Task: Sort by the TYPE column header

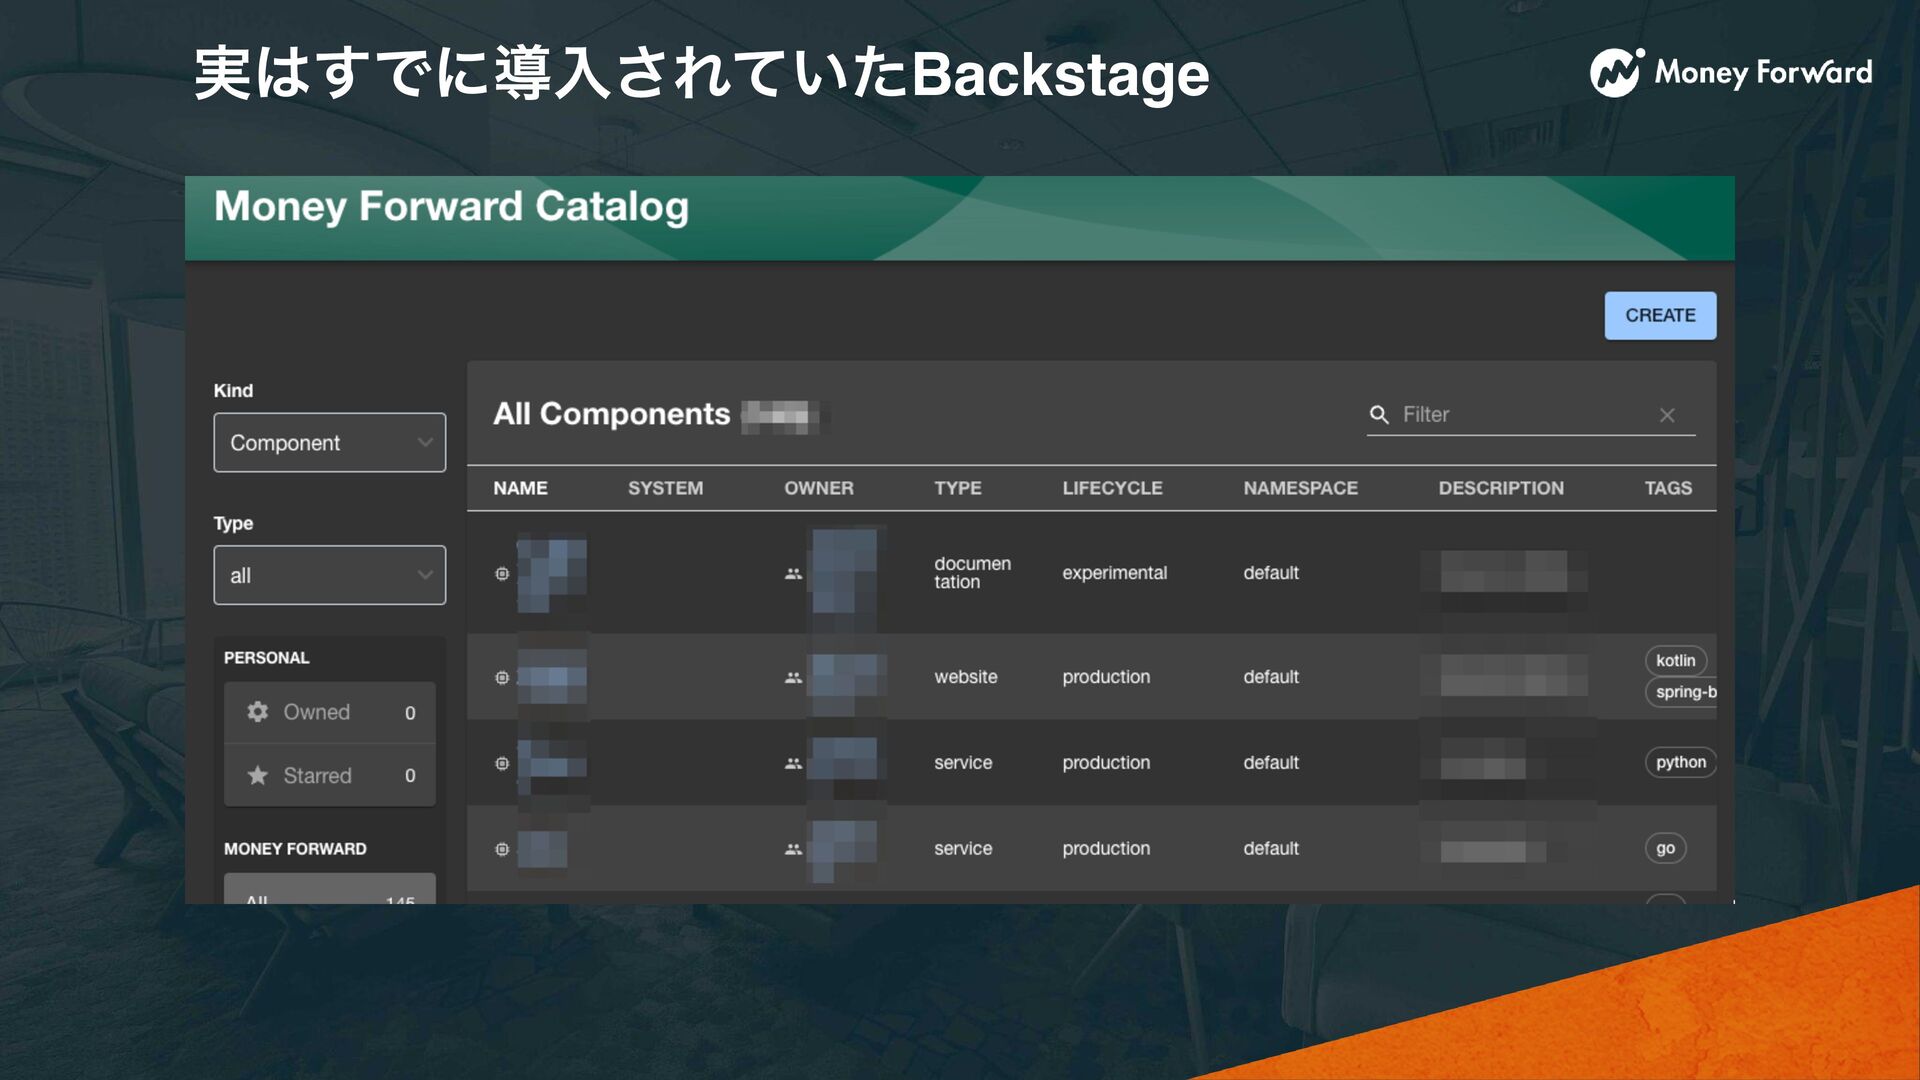Action: point(957,488)
